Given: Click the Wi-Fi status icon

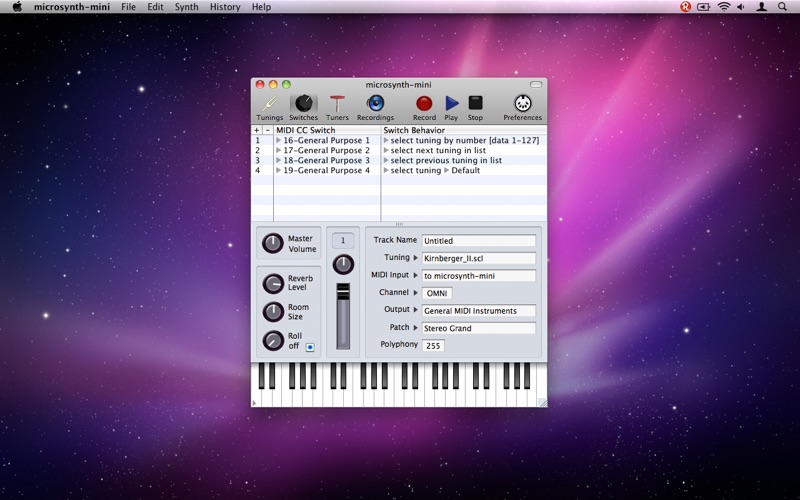Looking at the screenshot, I should pyautogui.click(x=723, y=7).
